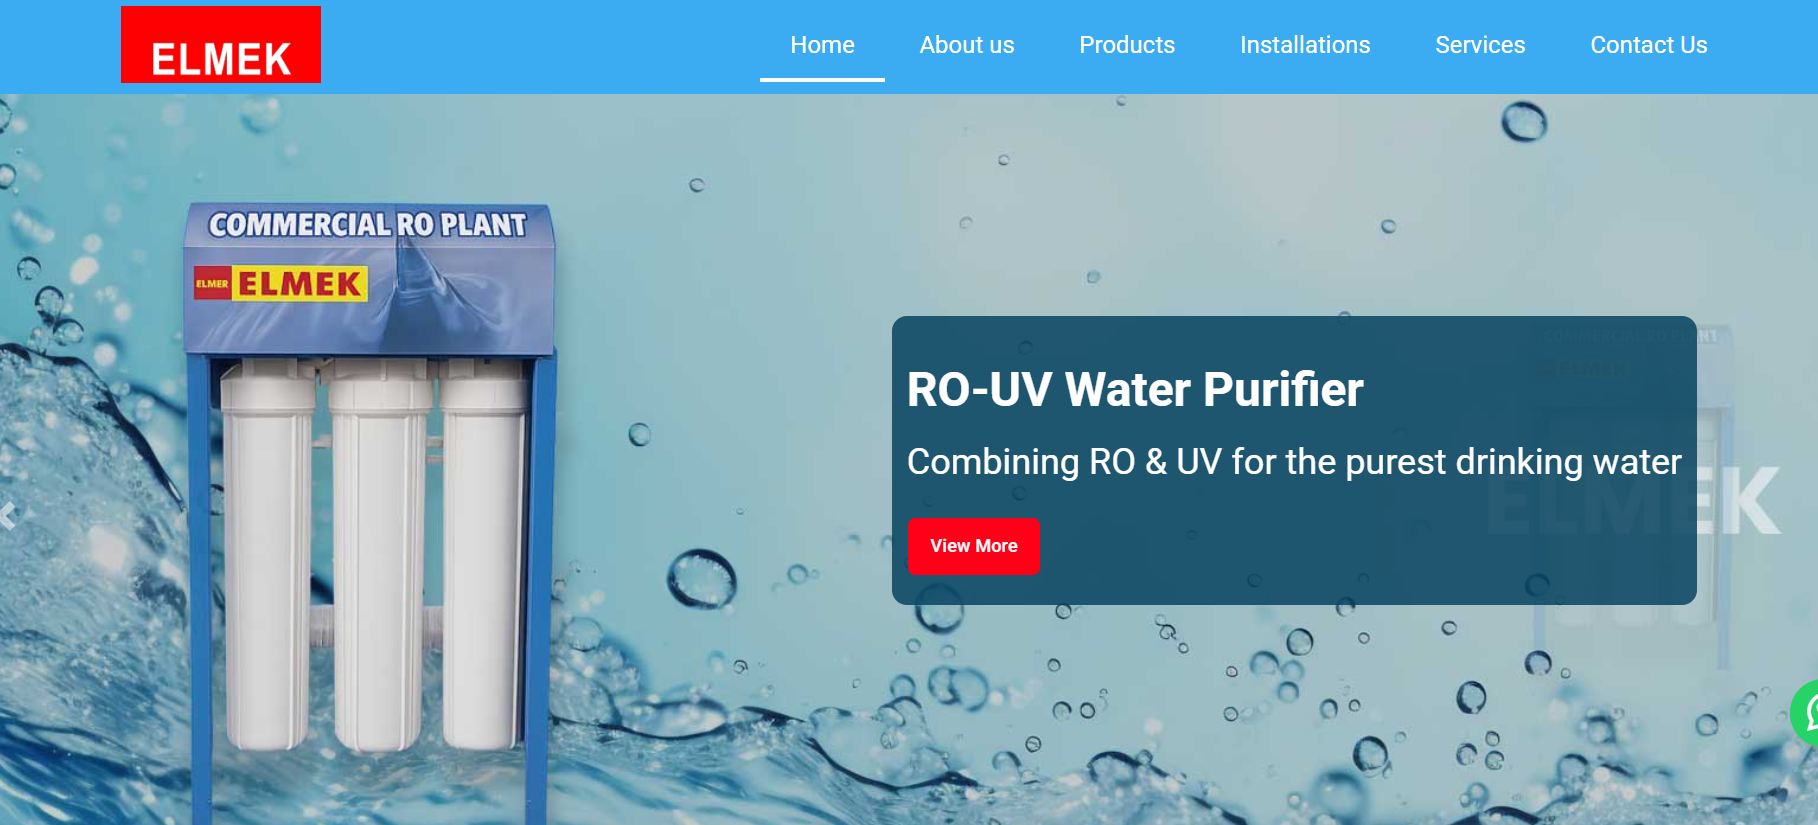Open the WhatsApp chat icon

[1806, 713]
